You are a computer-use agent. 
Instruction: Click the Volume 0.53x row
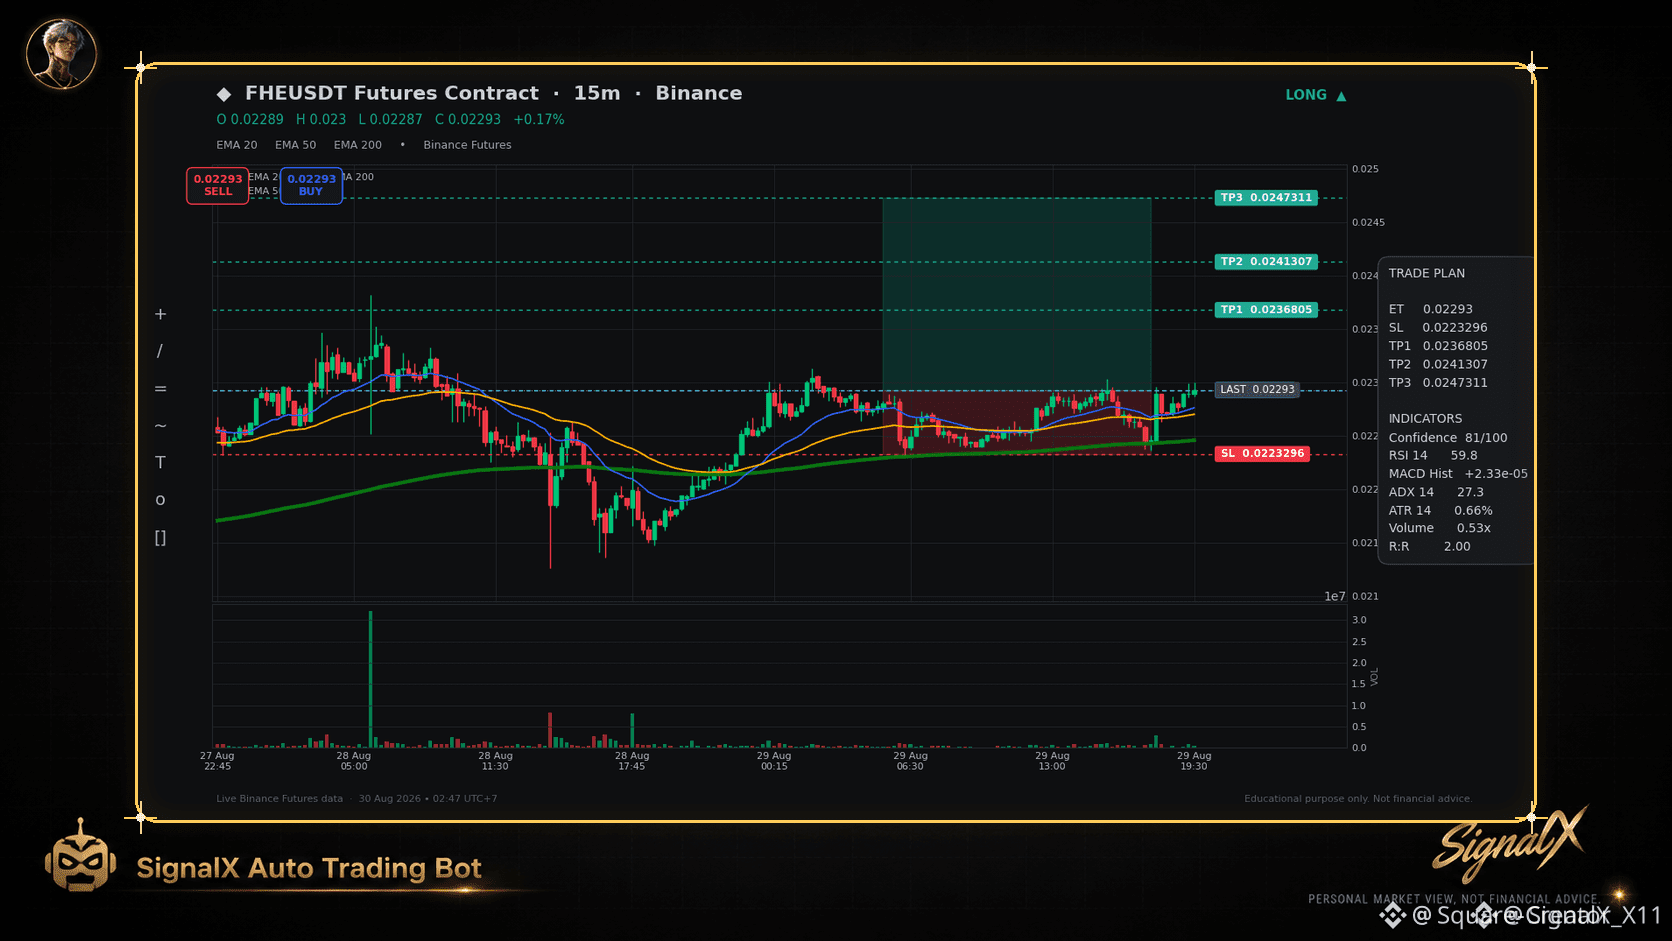coord(1440,528)
